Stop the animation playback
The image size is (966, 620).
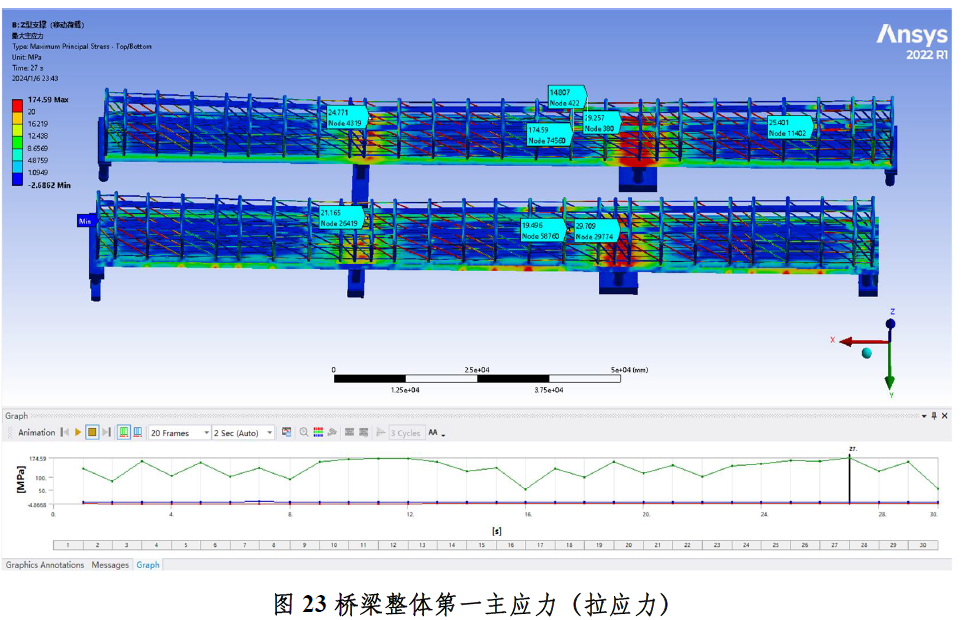[x=91, y=433]
